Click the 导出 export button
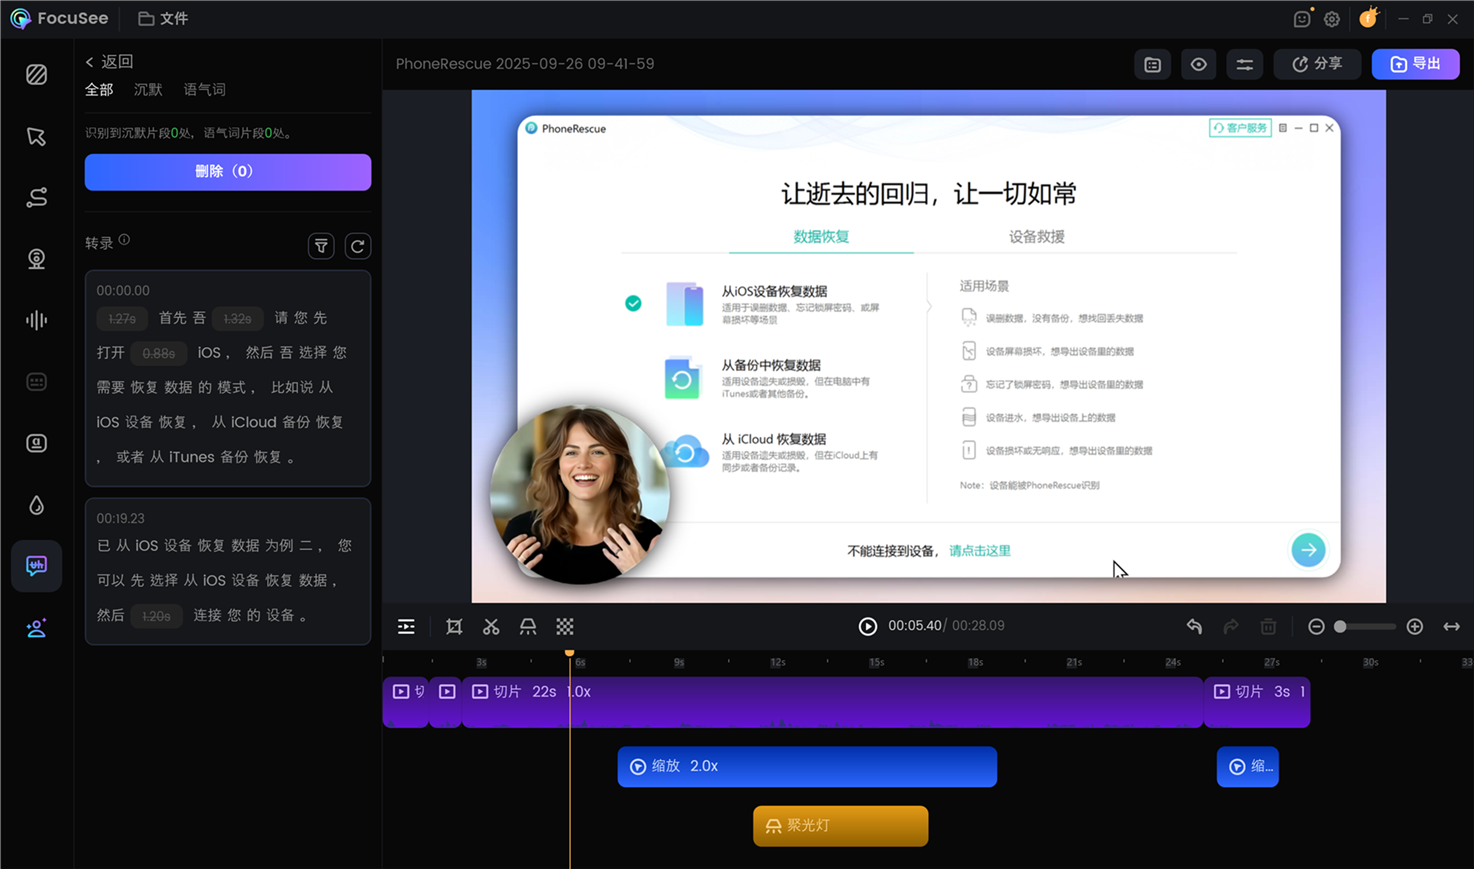The image size is (1474, 869). click(1415, 63)
